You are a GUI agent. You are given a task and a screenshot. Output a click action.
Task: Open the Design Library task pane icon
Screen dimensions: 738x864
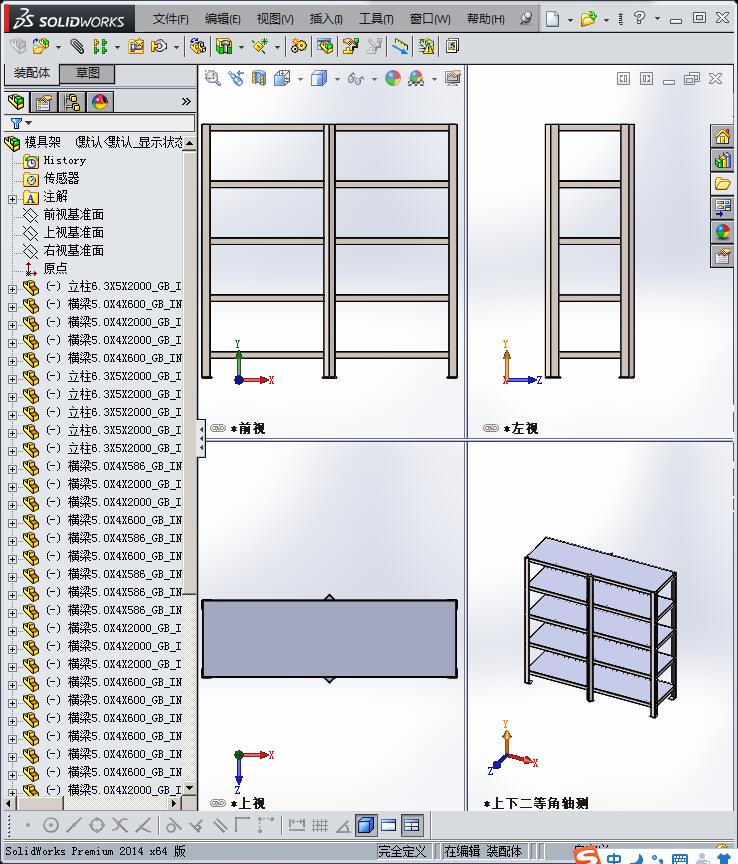click(722, 160)
